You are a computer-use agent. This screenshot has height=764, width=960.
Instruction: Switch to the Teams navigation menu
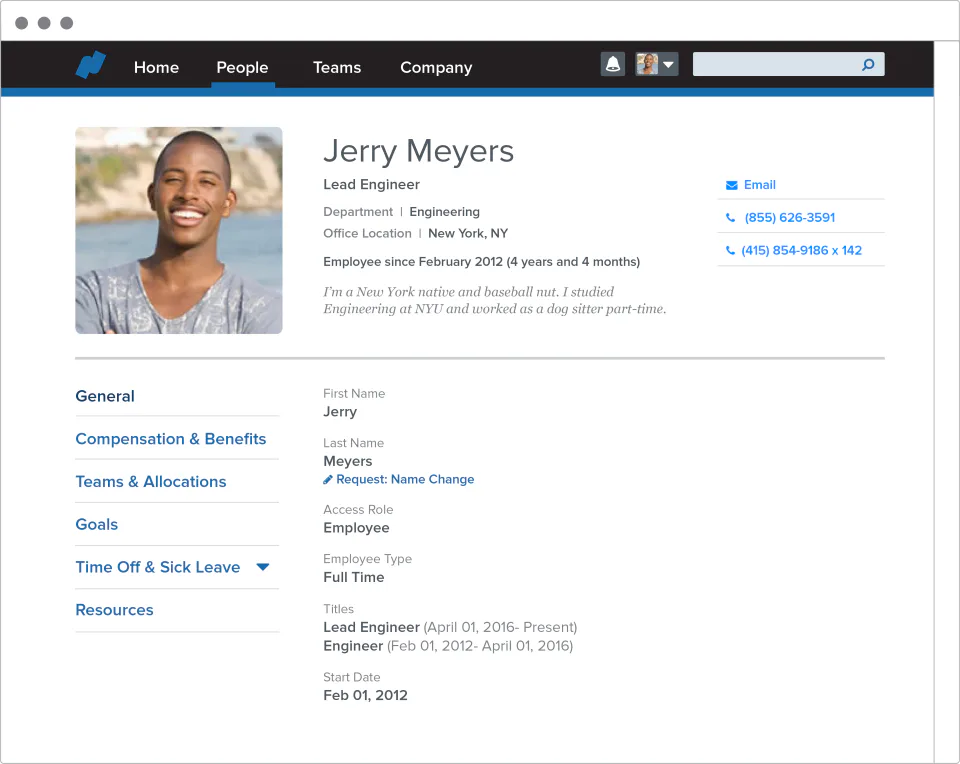pos(336,68)
